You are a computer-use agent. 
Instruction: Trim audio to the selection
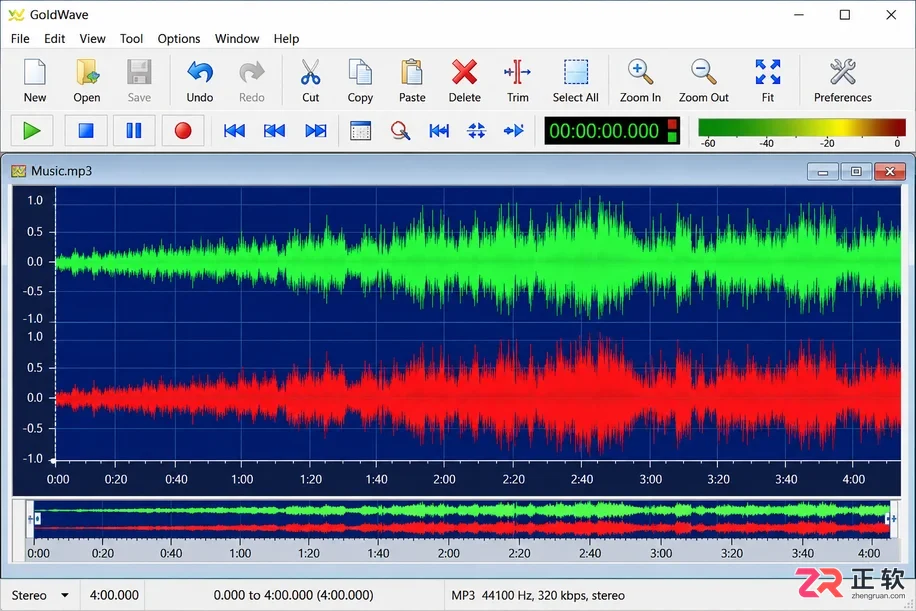pos(518,81)
